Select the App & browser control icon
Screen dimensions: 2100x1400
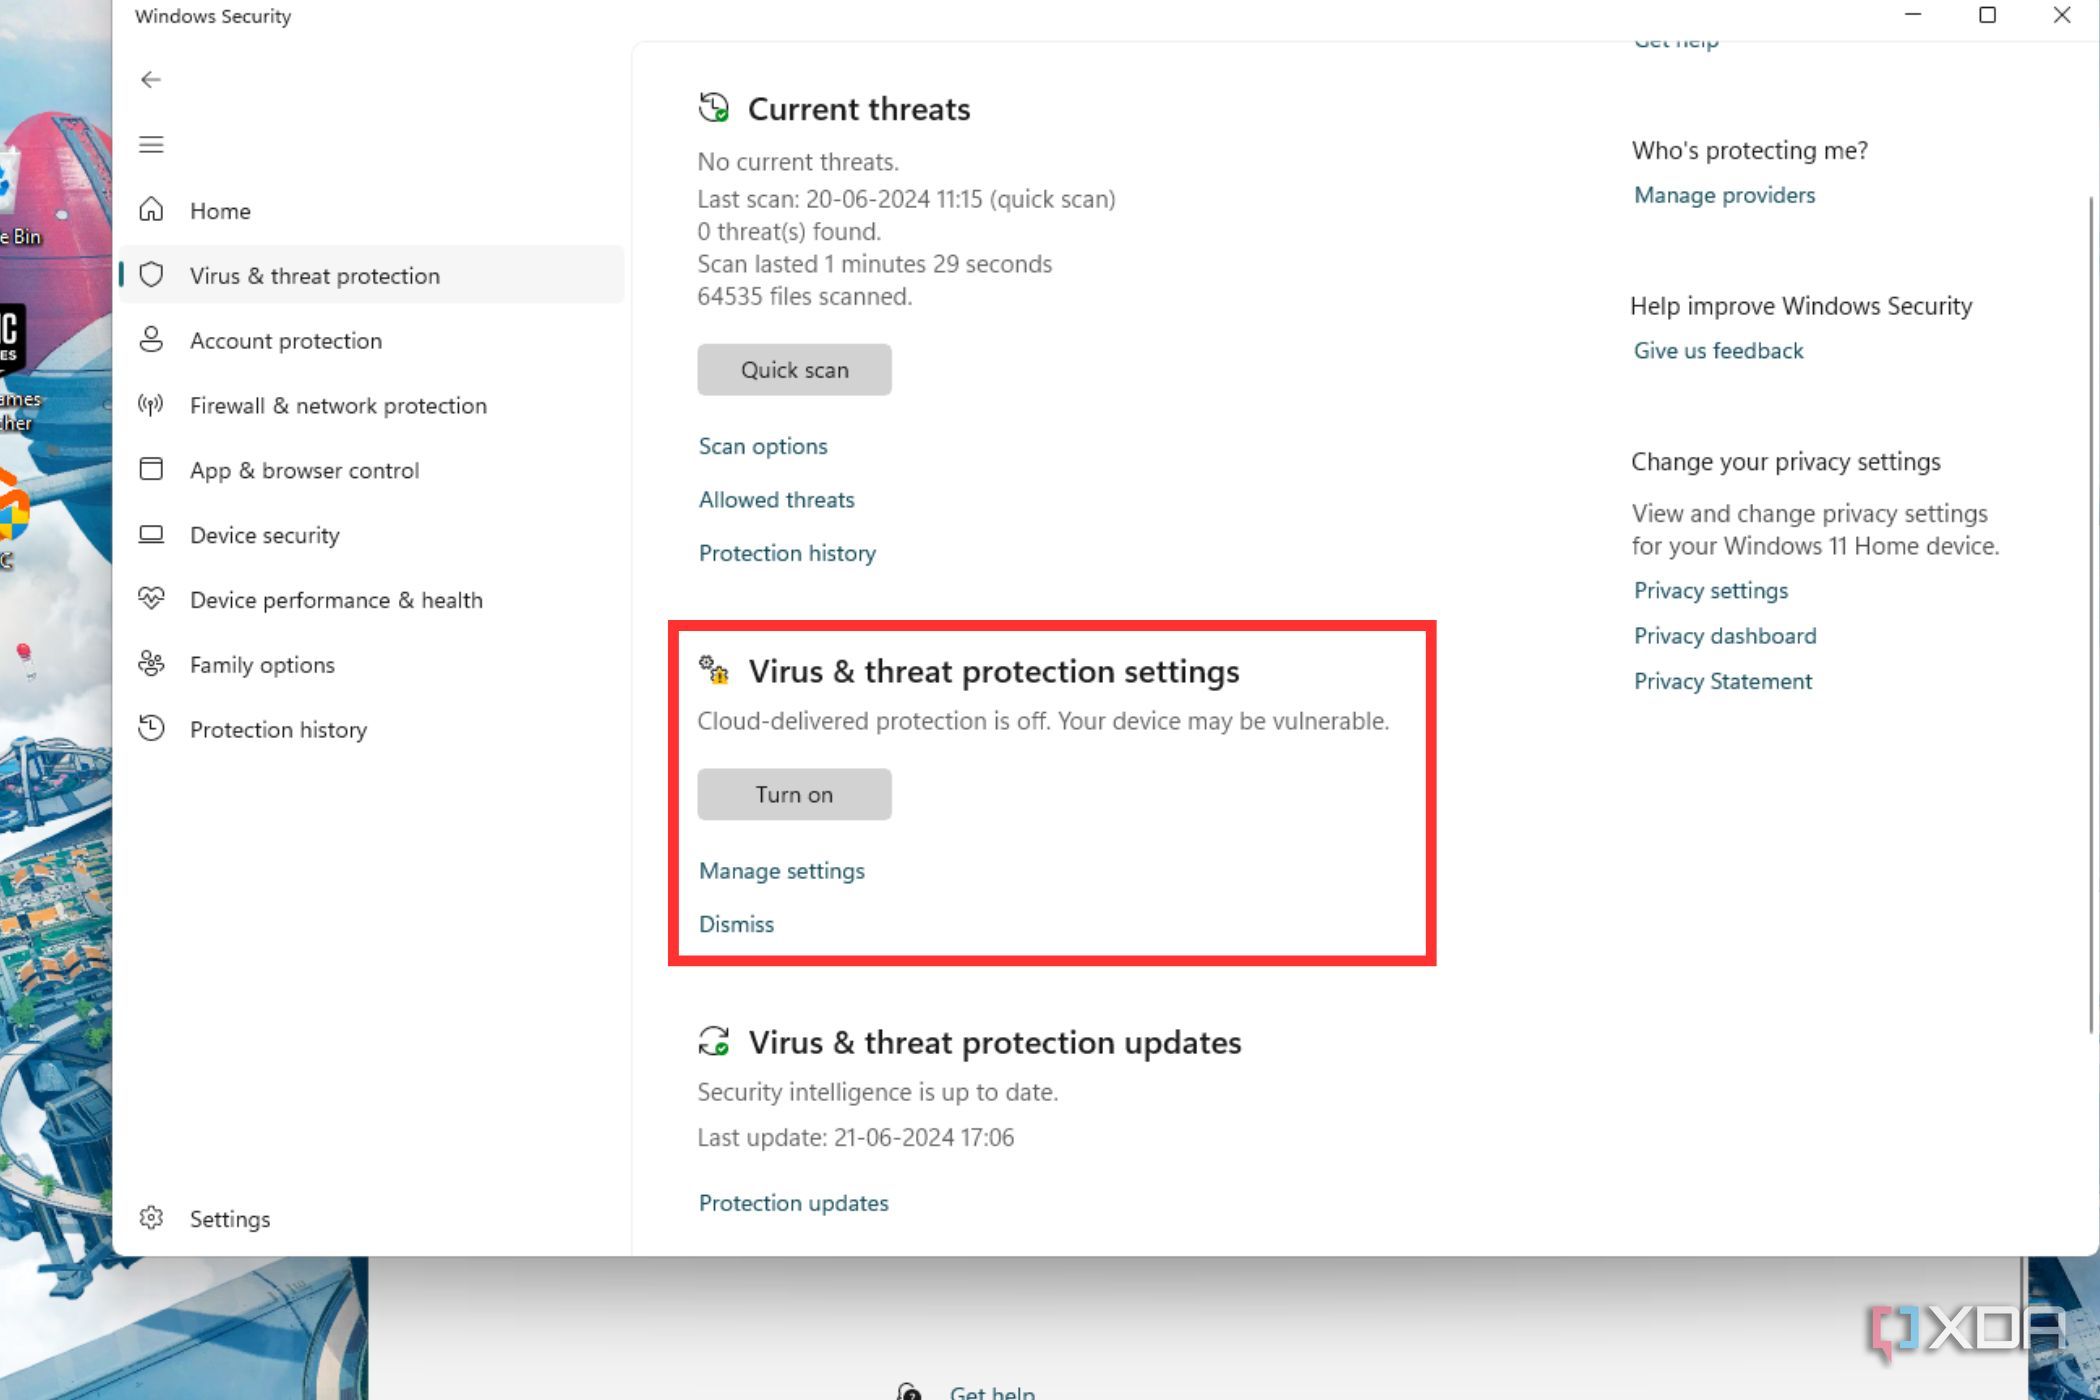click(x=151, y=470)
